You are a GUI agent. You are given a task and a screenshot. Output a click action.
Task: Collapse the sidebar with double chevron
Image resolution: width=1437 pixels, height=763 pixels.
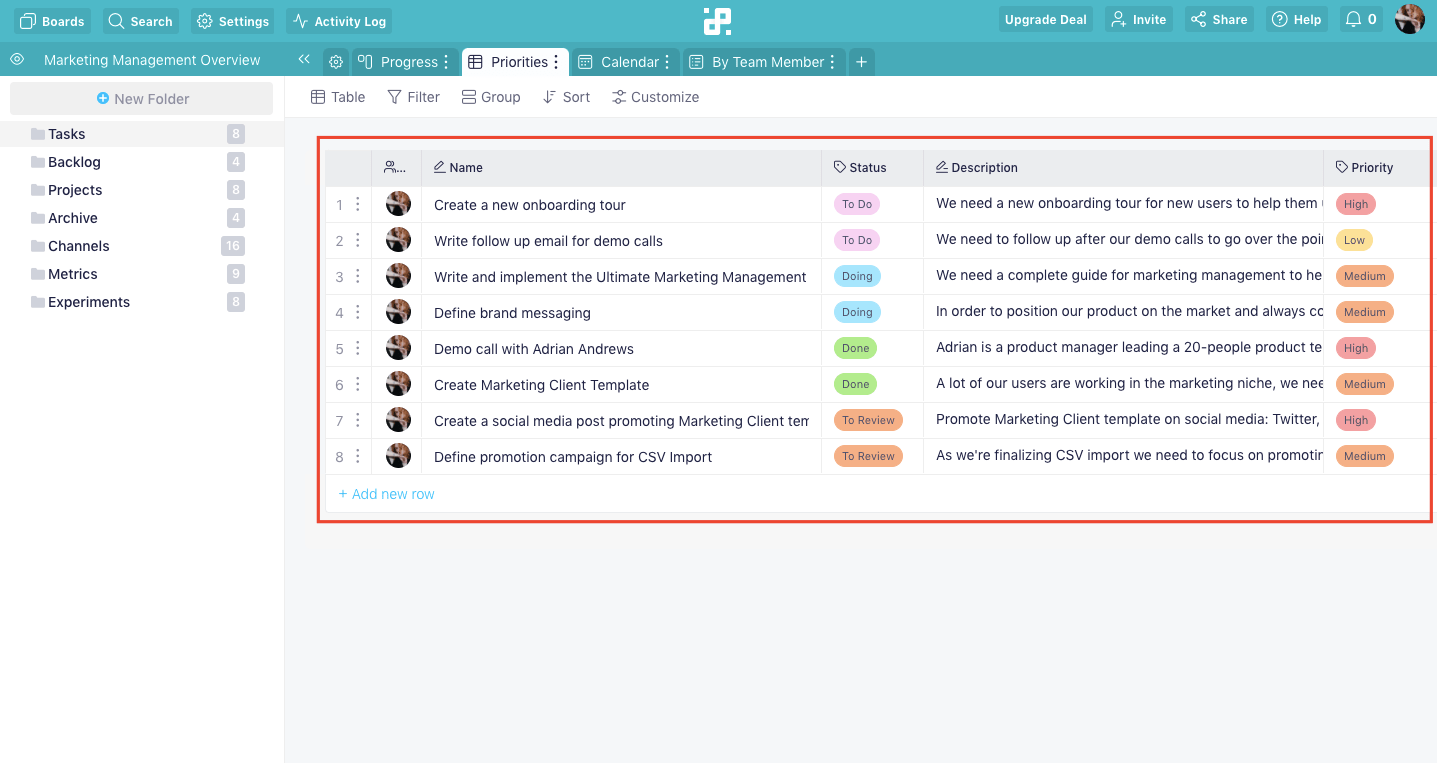tap(304, 60)
